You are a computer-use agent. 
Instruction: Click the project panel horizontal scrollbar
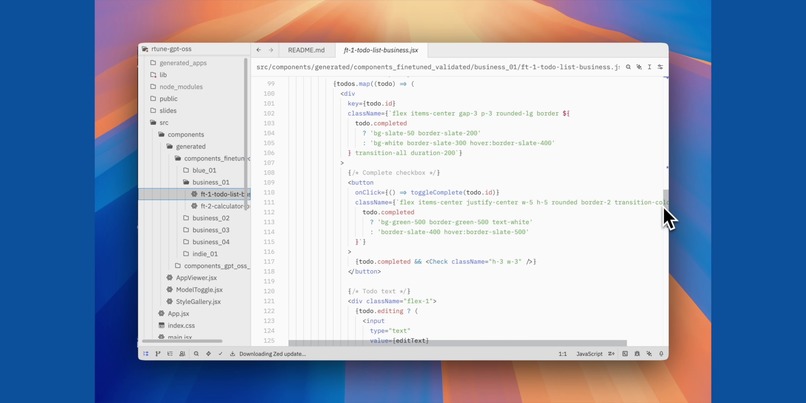coord(182,341)
